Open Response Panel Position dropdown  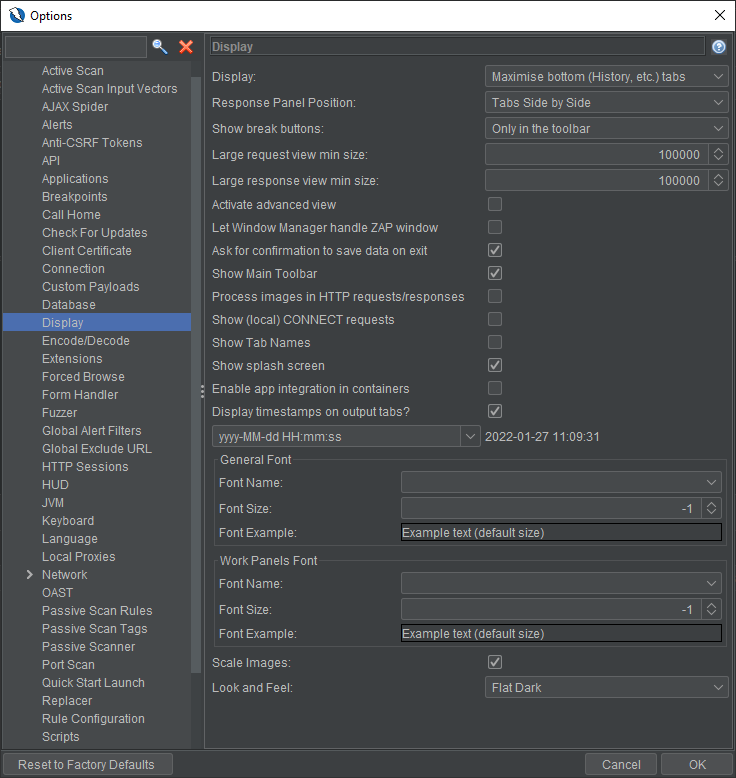606,103
